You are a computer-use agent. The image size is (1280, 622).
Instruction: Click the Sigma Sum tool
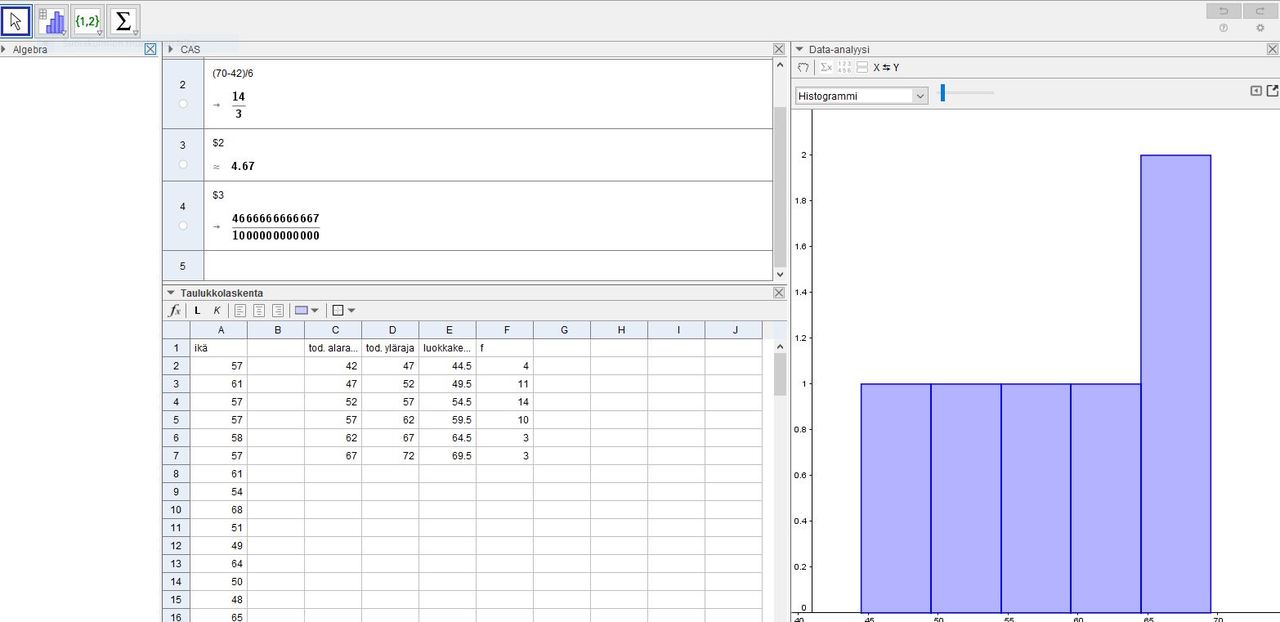[123, 21]
